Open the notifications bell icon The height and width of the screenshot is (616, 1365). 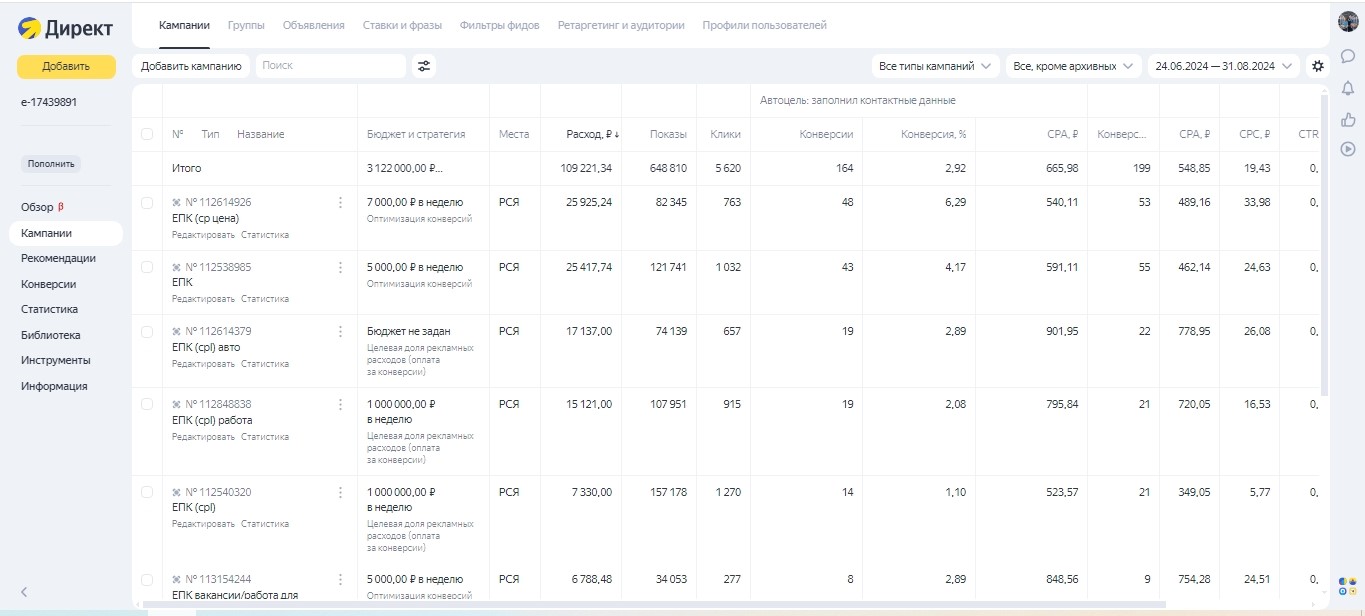1347,88
